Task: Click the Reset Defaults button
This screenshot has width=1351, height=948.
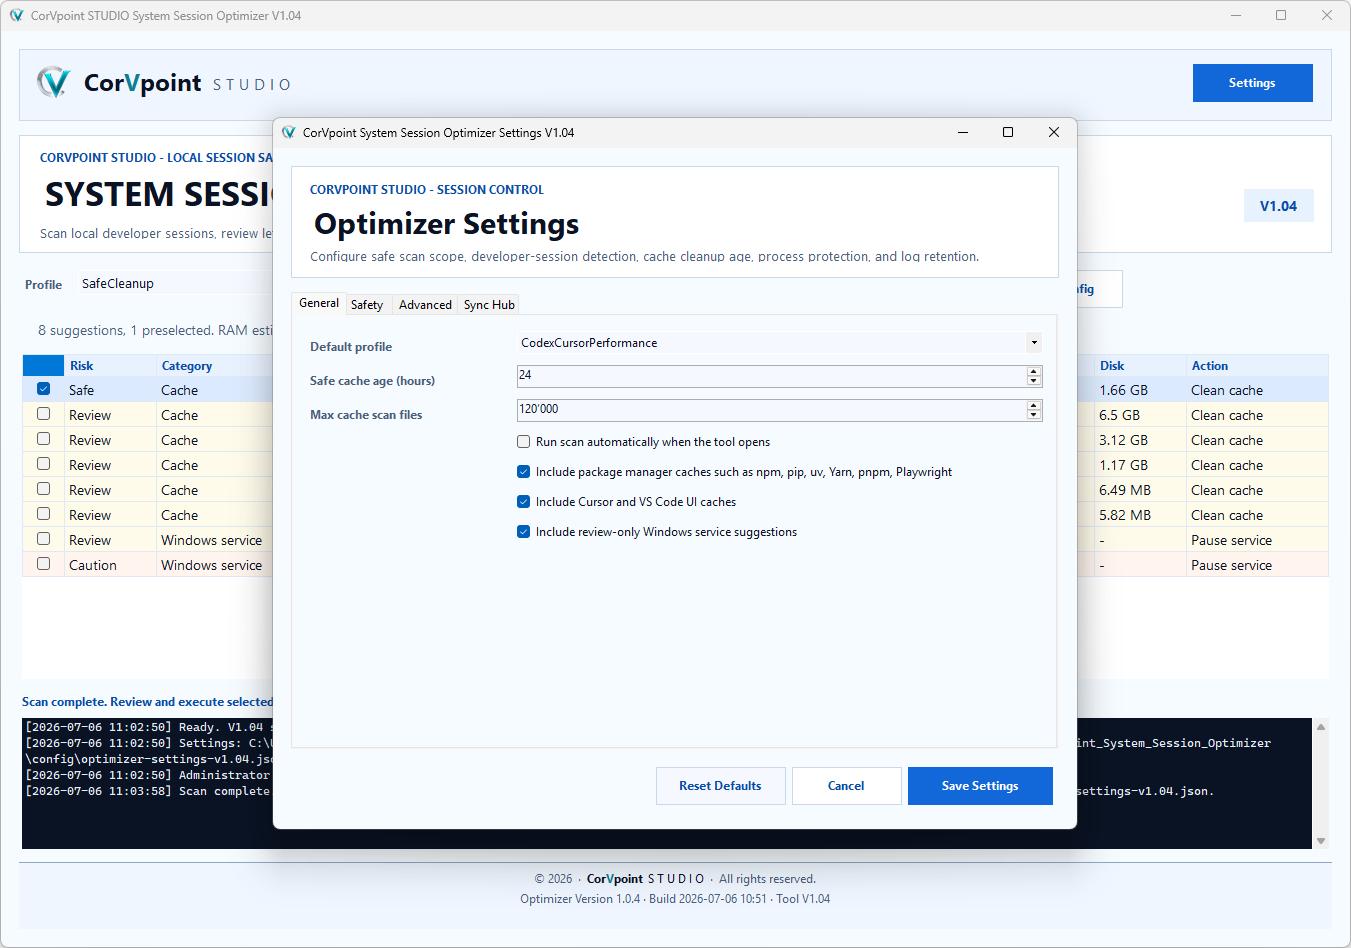Action: coord(720,786)
